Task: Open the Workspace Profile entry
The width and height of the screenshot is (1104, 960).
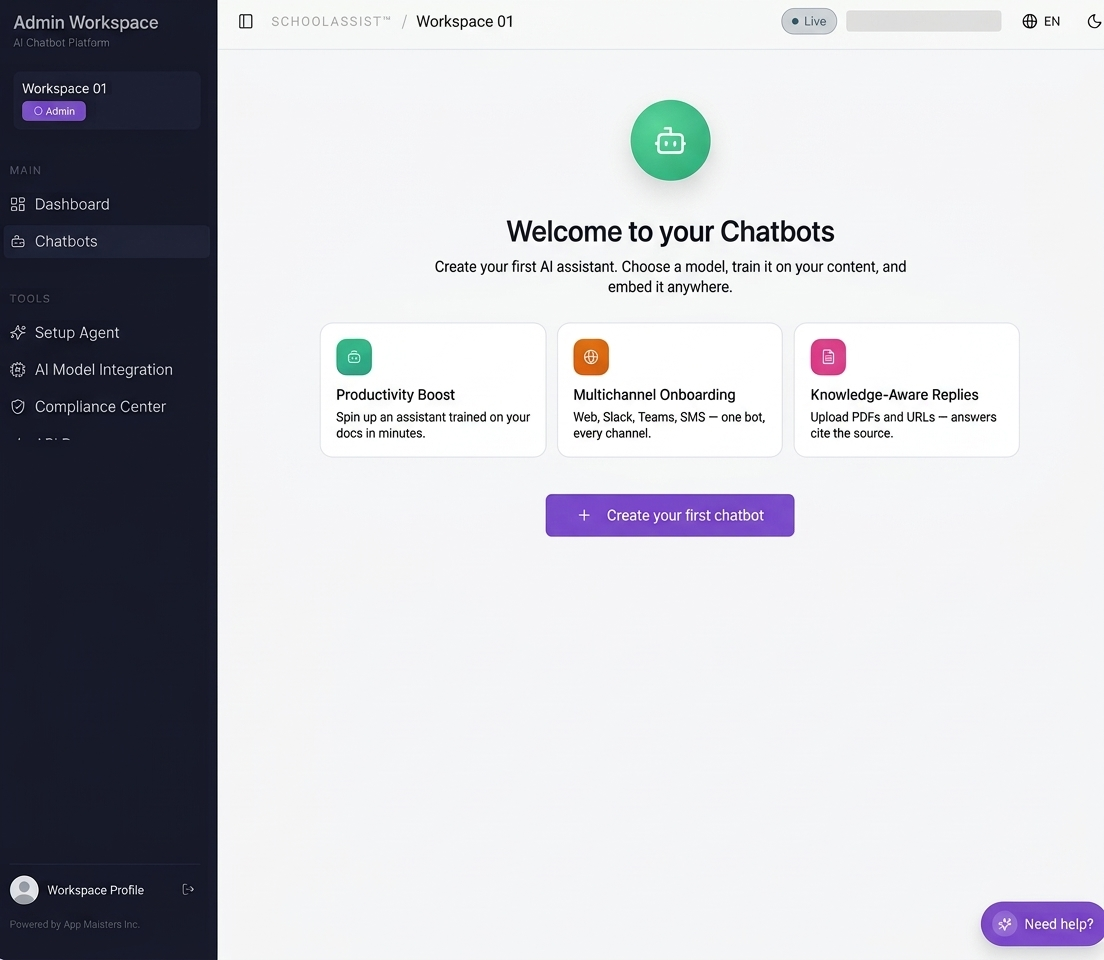Action: (95, 890)
